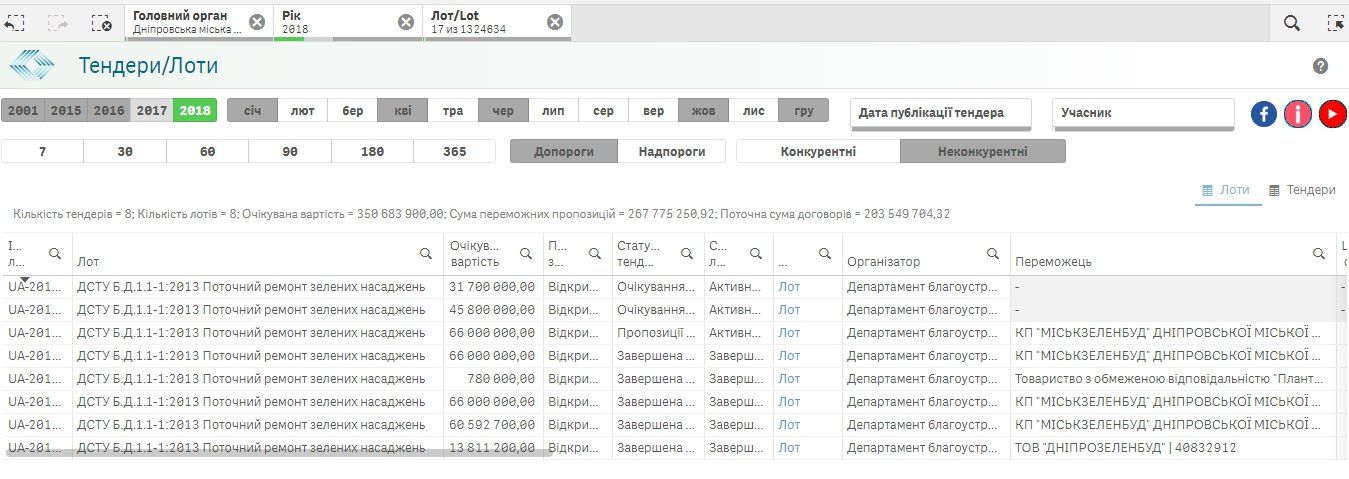
Task: Select the 7 day period
Action: [42, 152]
